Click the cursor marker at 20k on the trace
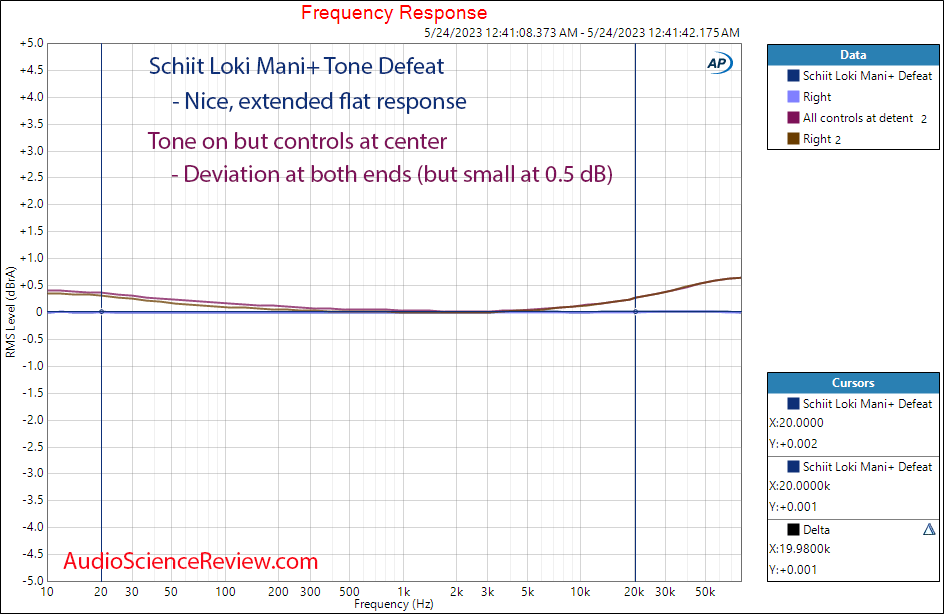 pos(635,312)
